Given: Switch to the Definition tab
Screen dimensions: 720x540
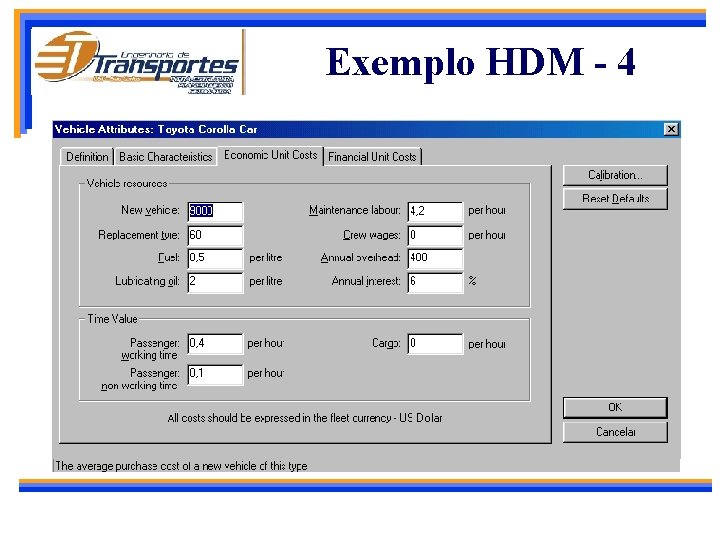Looking at the screenshot, I should pyautogui.click(x=87, y=157).
